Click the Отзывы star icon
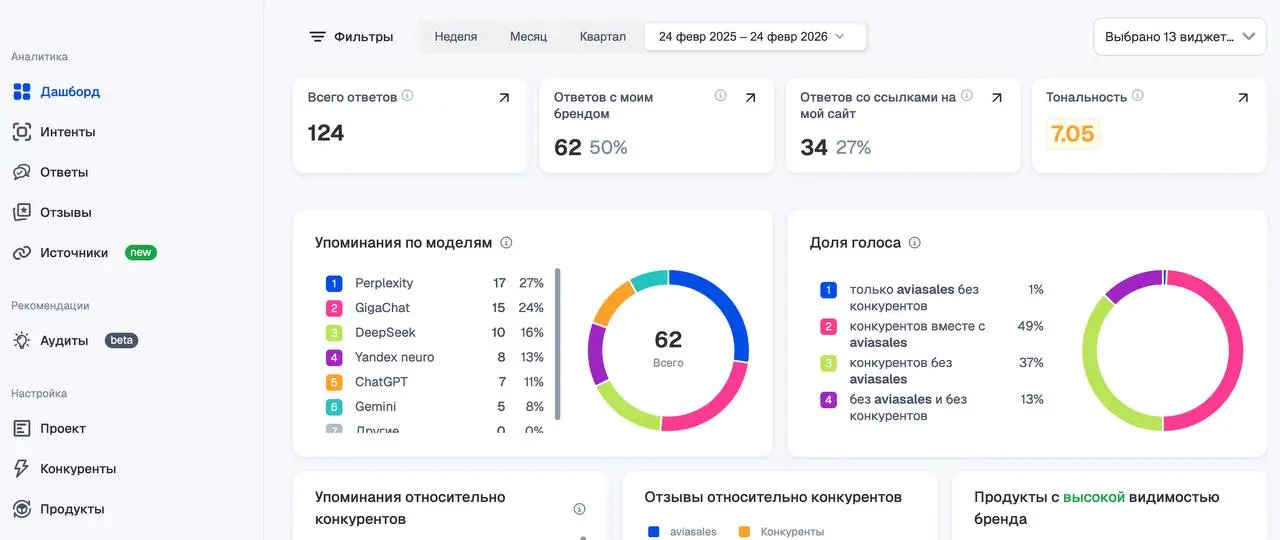 (22, 212)
